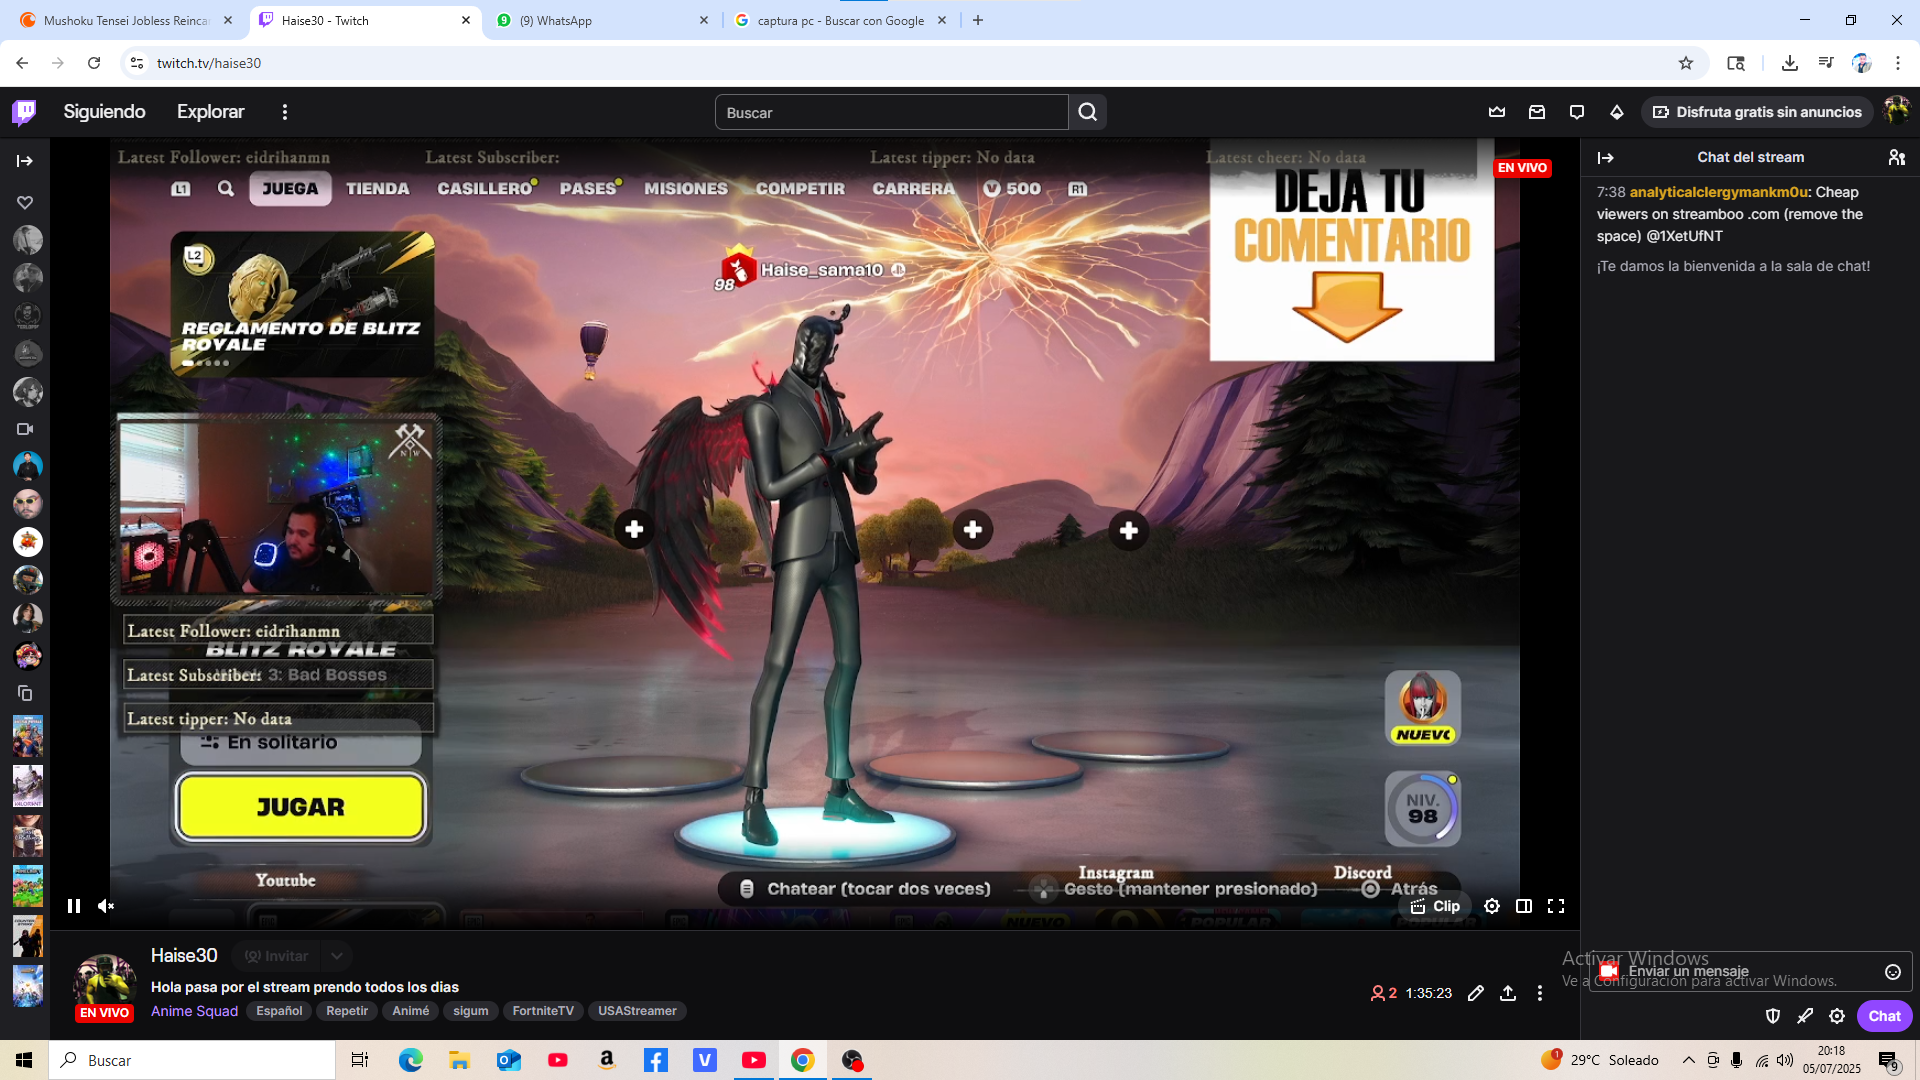Viewport: 1920px width, 1080px height.
Task: Open the three-dot menu beside Explorar
Action: tap(285, 112)
